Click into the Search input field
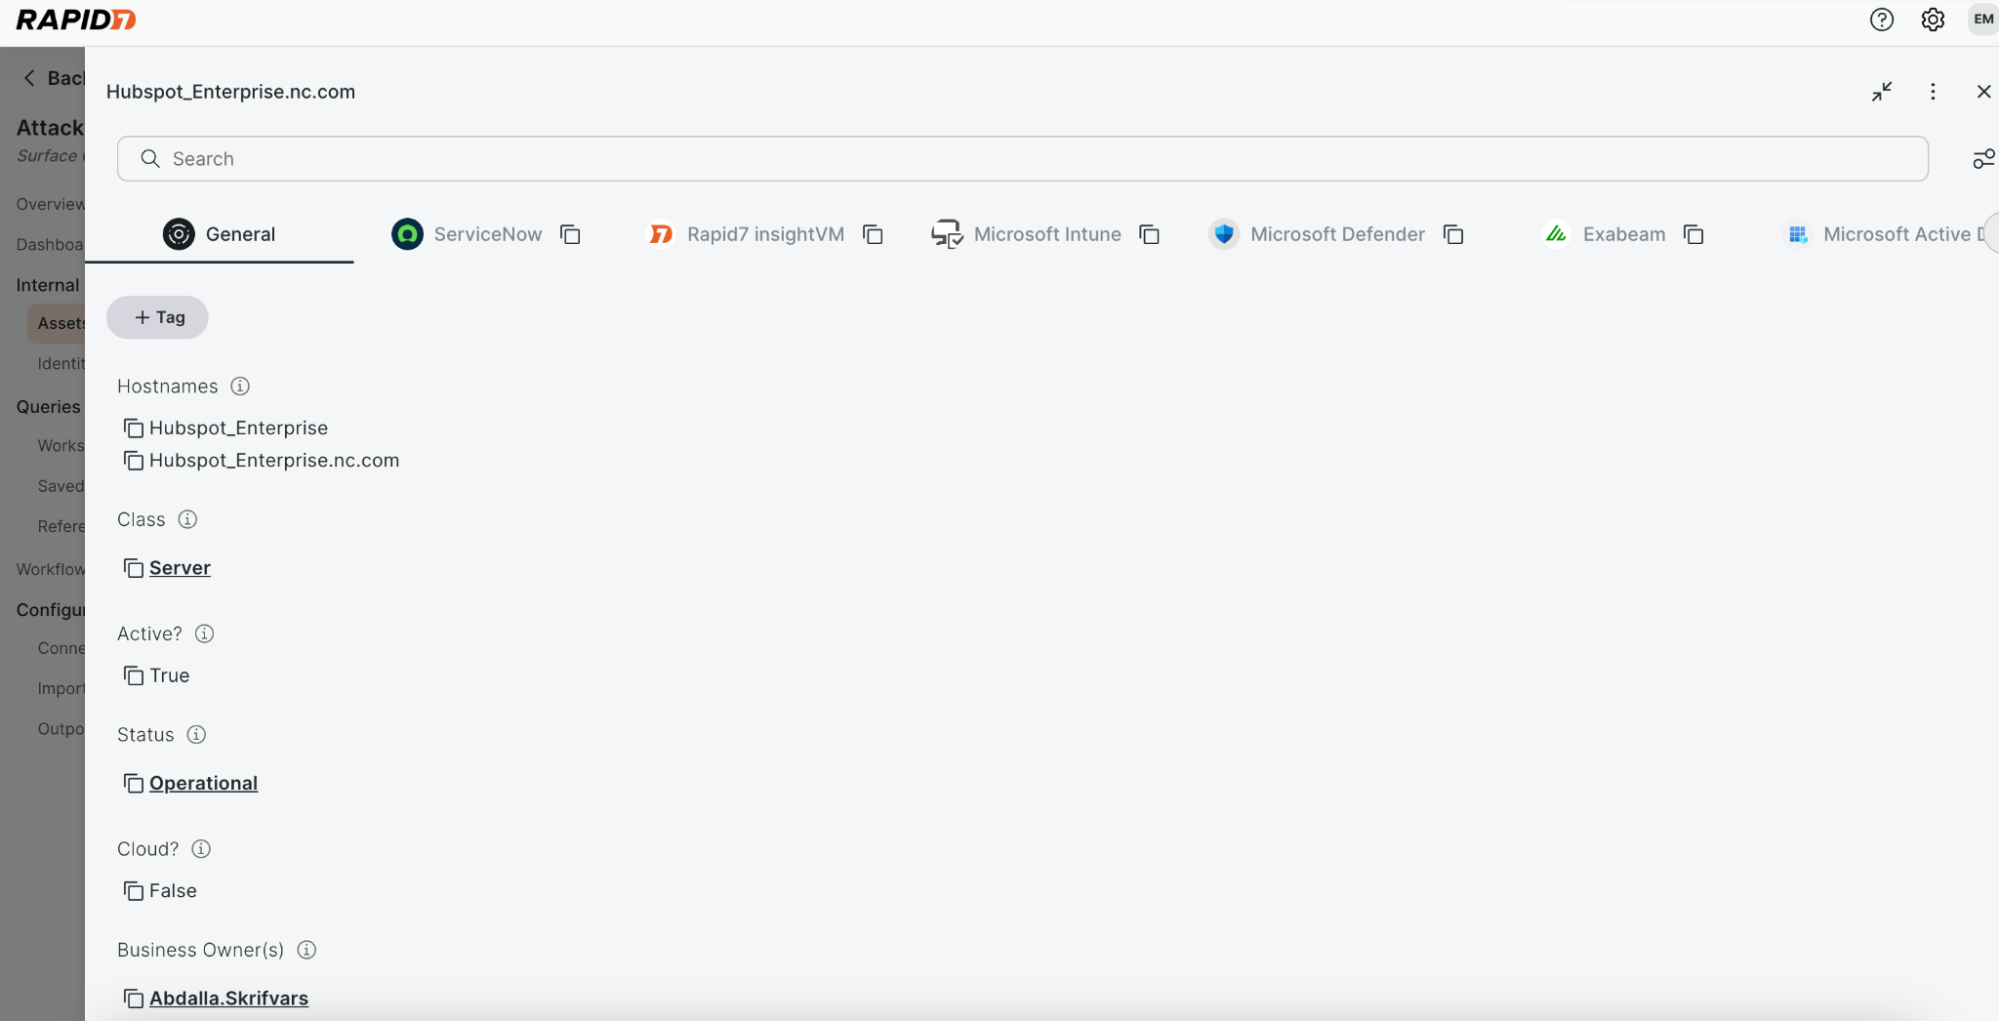 1020,159
